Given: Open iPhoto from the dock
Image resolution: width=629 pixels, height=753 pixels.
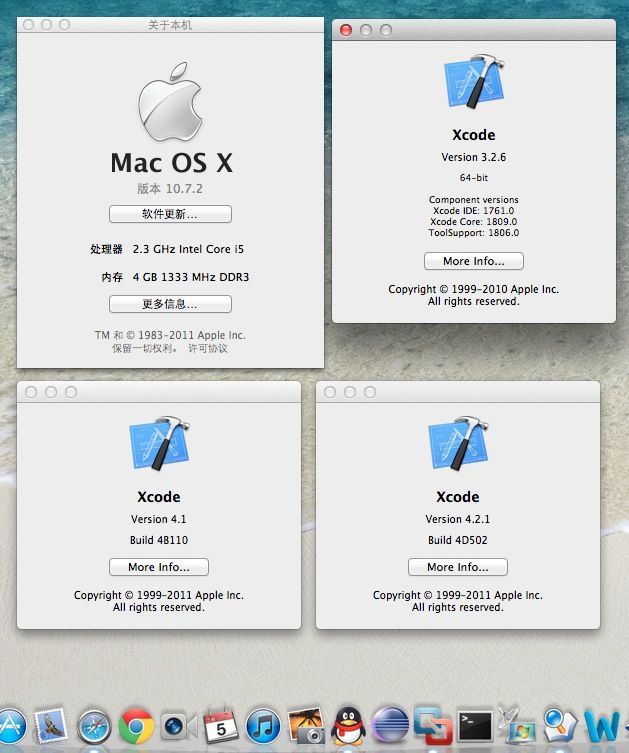Looking at the screenshot, I should pos(306,725).
